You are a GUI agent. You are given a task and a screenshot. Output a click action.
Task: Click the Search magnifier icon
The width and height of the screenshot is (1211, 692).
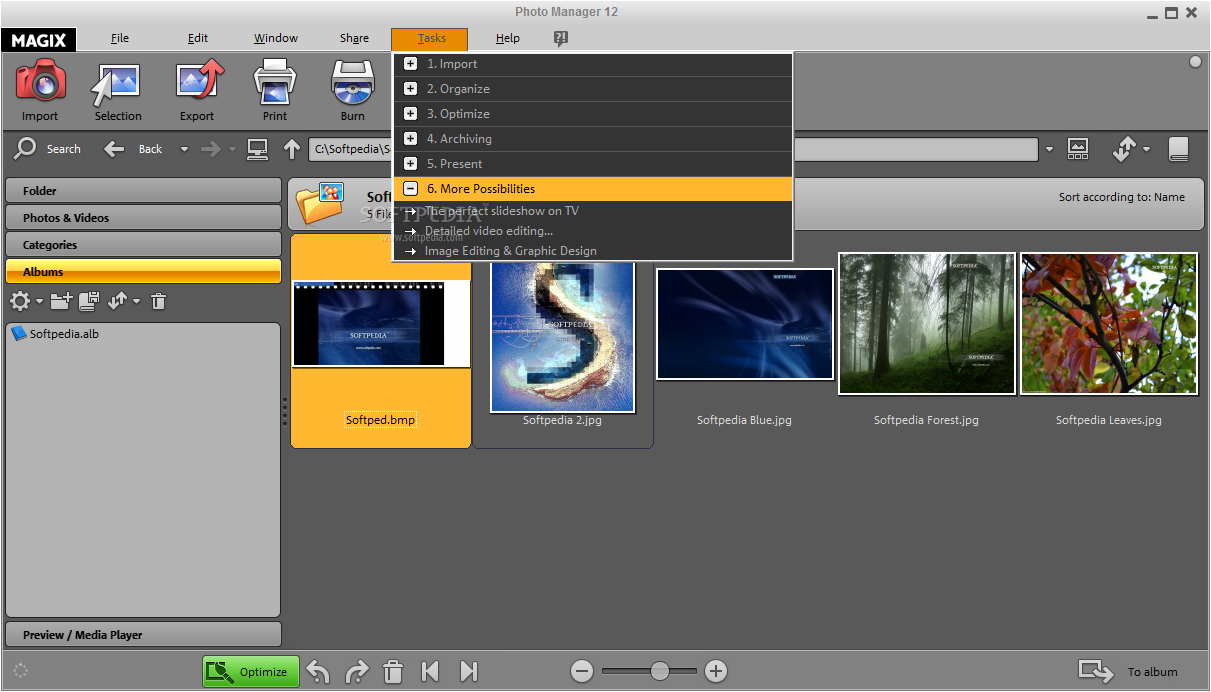pos(25,149)
